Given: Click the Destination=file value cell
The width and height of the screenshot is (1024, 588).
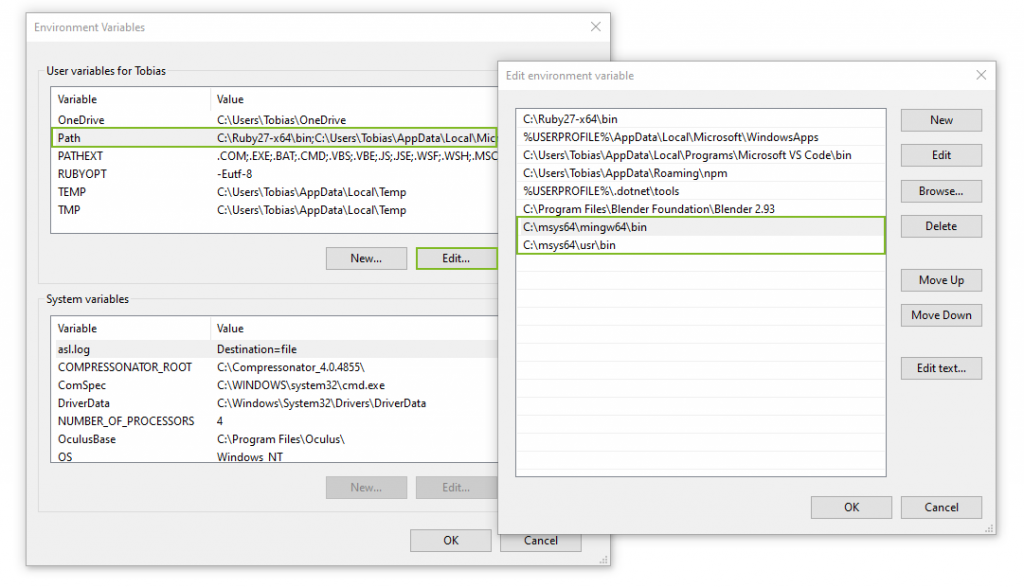Looking at the screenshot, I should (x=257, y=350).
